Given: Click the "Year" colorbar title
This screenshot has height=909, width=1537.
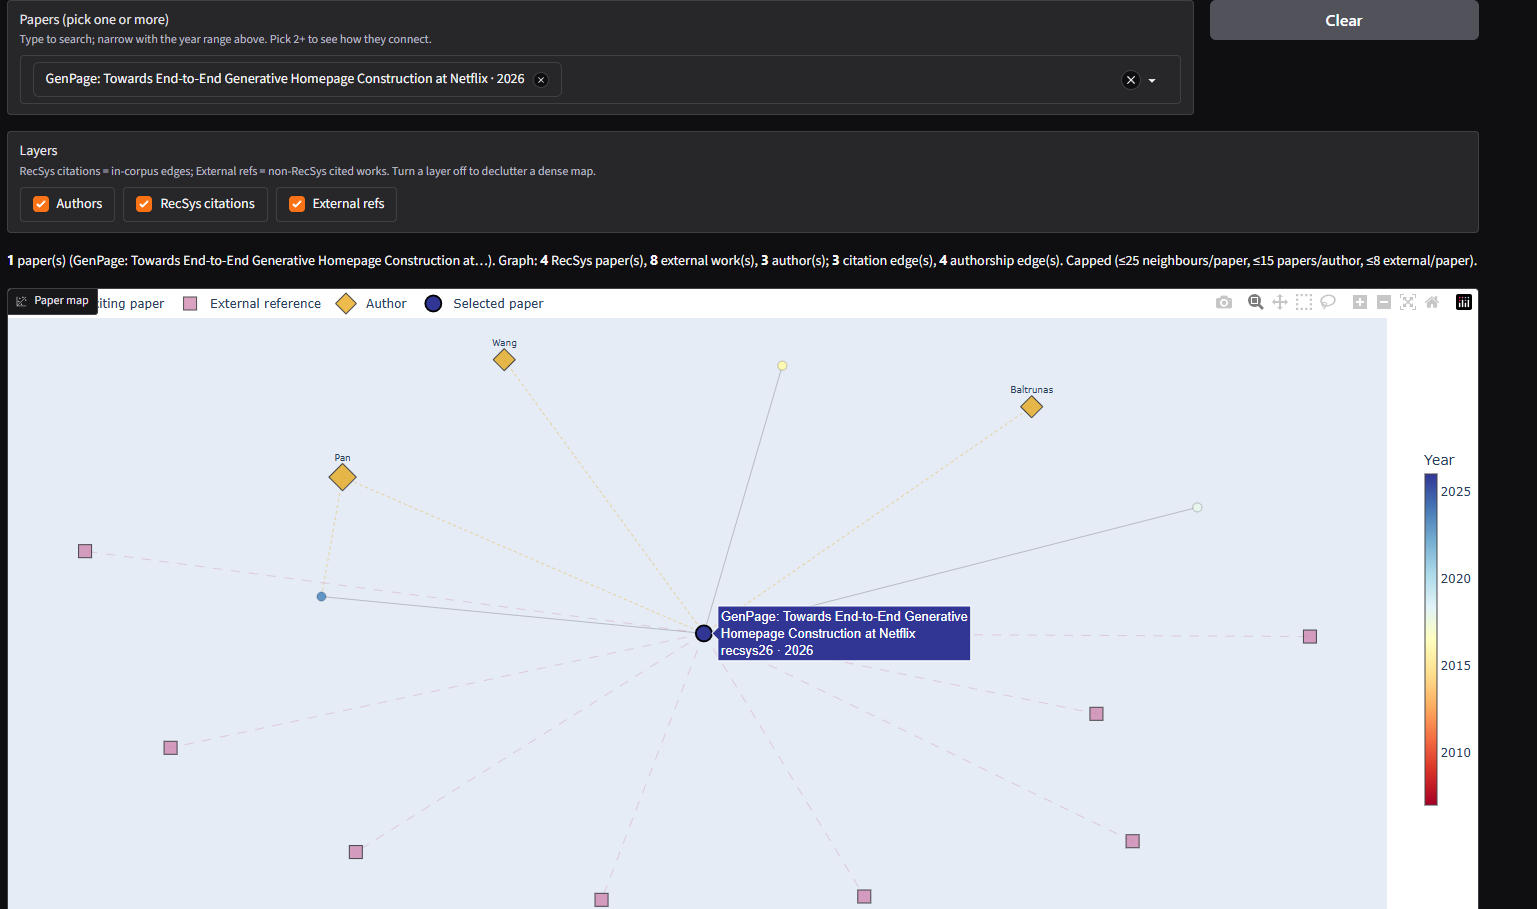Looking at the screenshot, I should (1439, 460).
